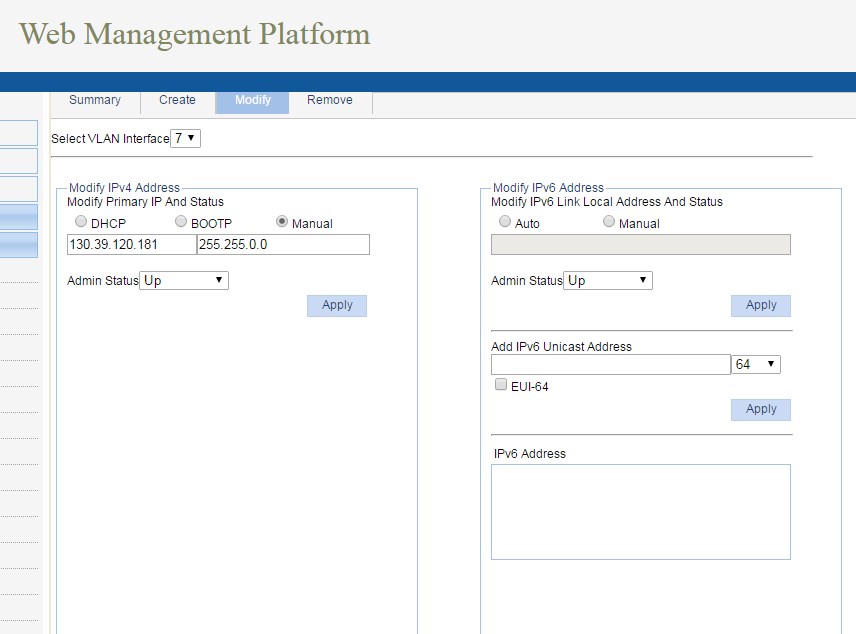Select the DHCP radio button
Screen dimensions: 856x634
(81, 222)
